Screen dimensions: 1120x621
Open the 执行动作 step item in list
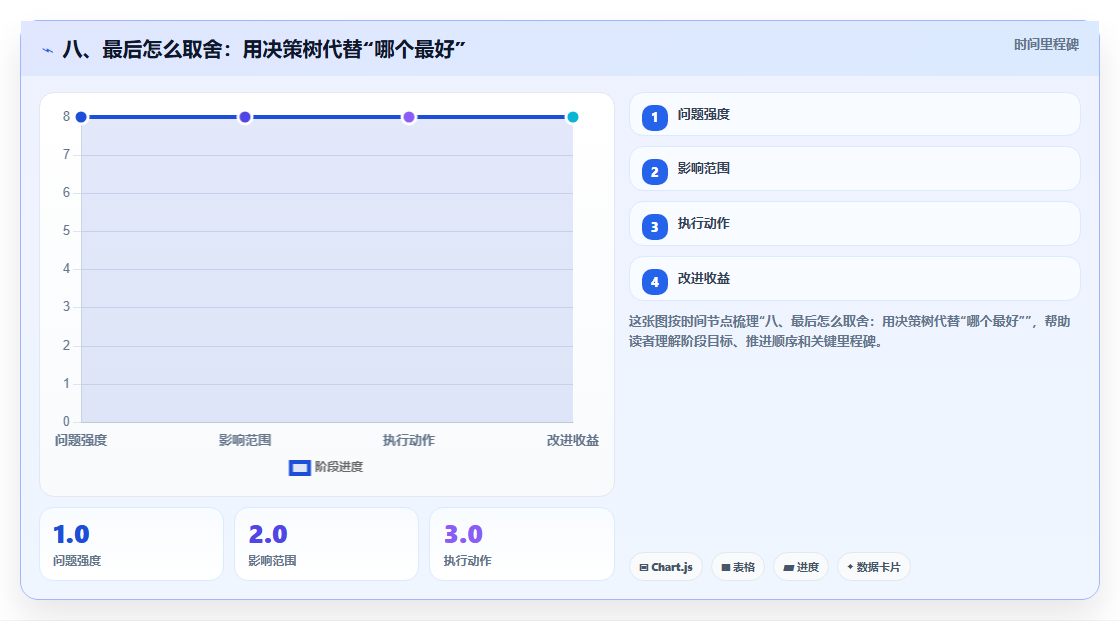click(x=854, y=224)
